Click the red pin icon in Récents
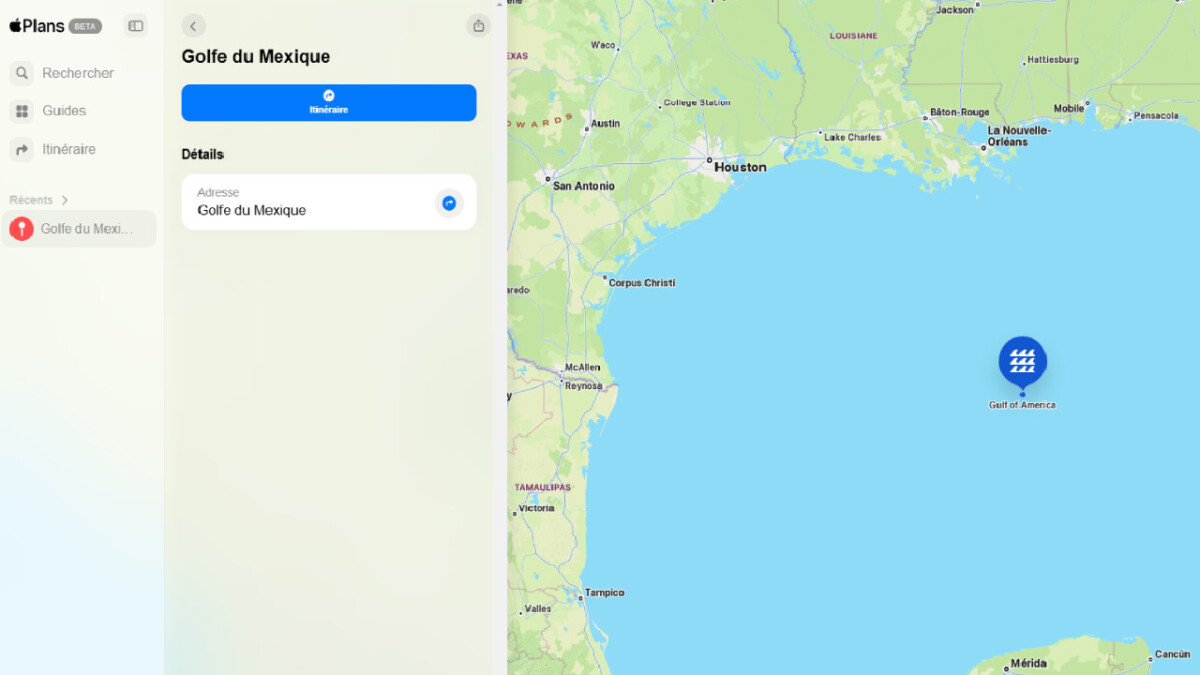The width and height of the screenshot is (1200, 675). point(21,229)
